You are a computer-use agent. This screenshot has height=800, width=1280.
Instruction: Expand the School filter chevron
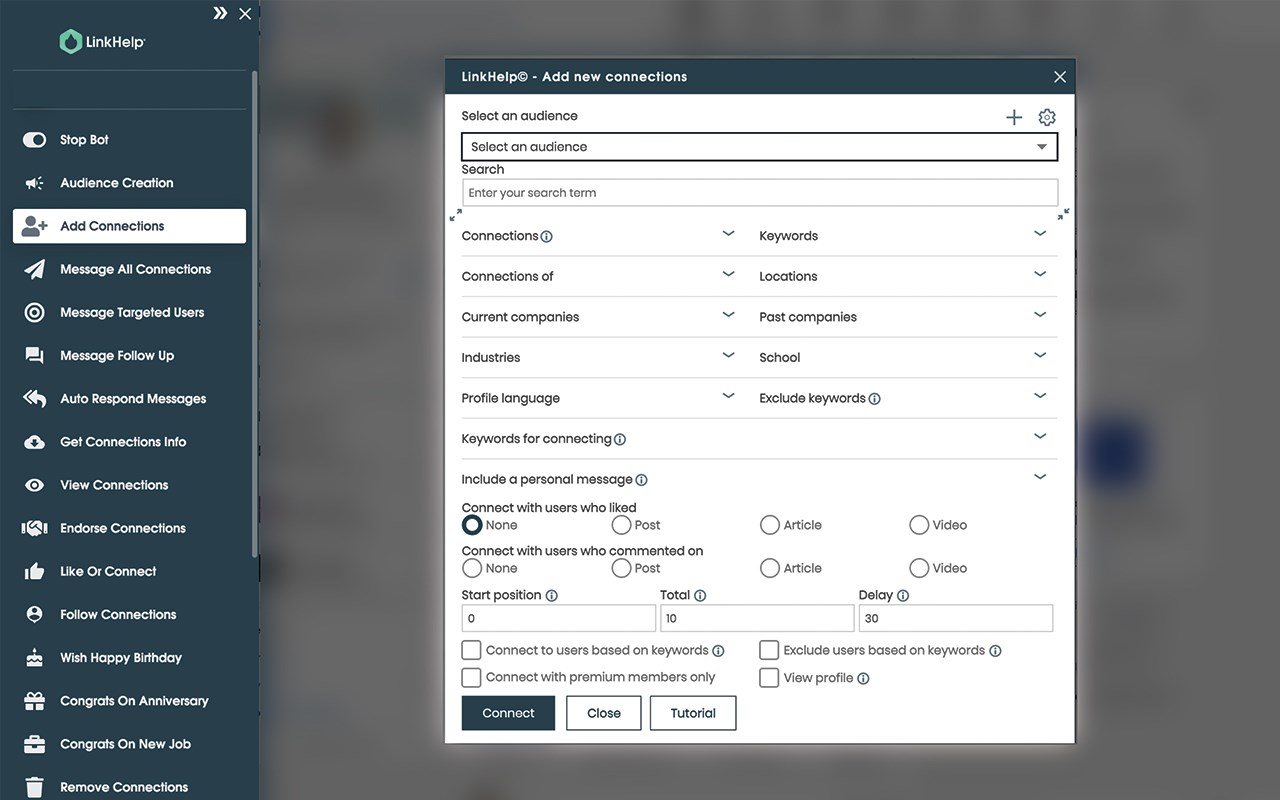1040,355
